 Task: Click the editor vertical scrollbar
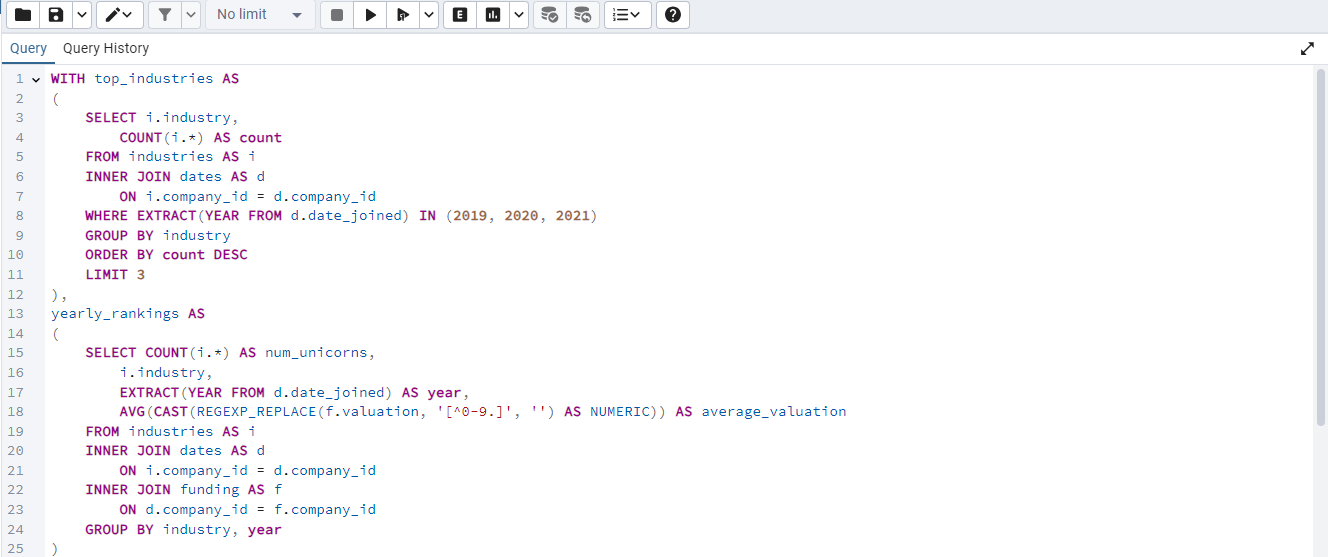coord(1321,250)
